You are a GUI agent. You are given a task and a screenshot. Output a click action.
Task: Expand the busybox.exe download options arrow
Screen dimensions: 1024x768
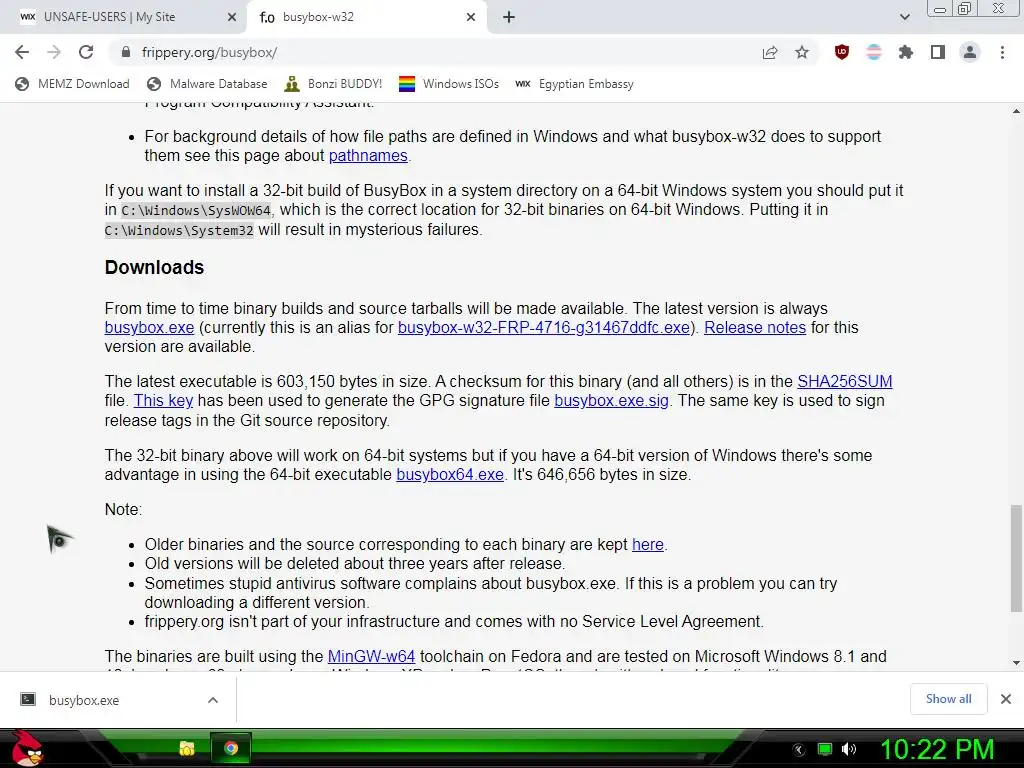pyautogui.click(x=212, y=700)
